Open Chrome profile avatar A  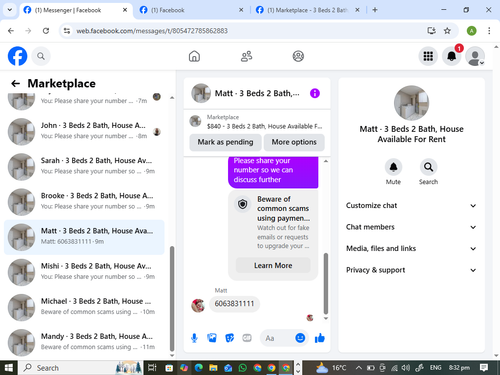pyautogui.click(x=471, y=31)
